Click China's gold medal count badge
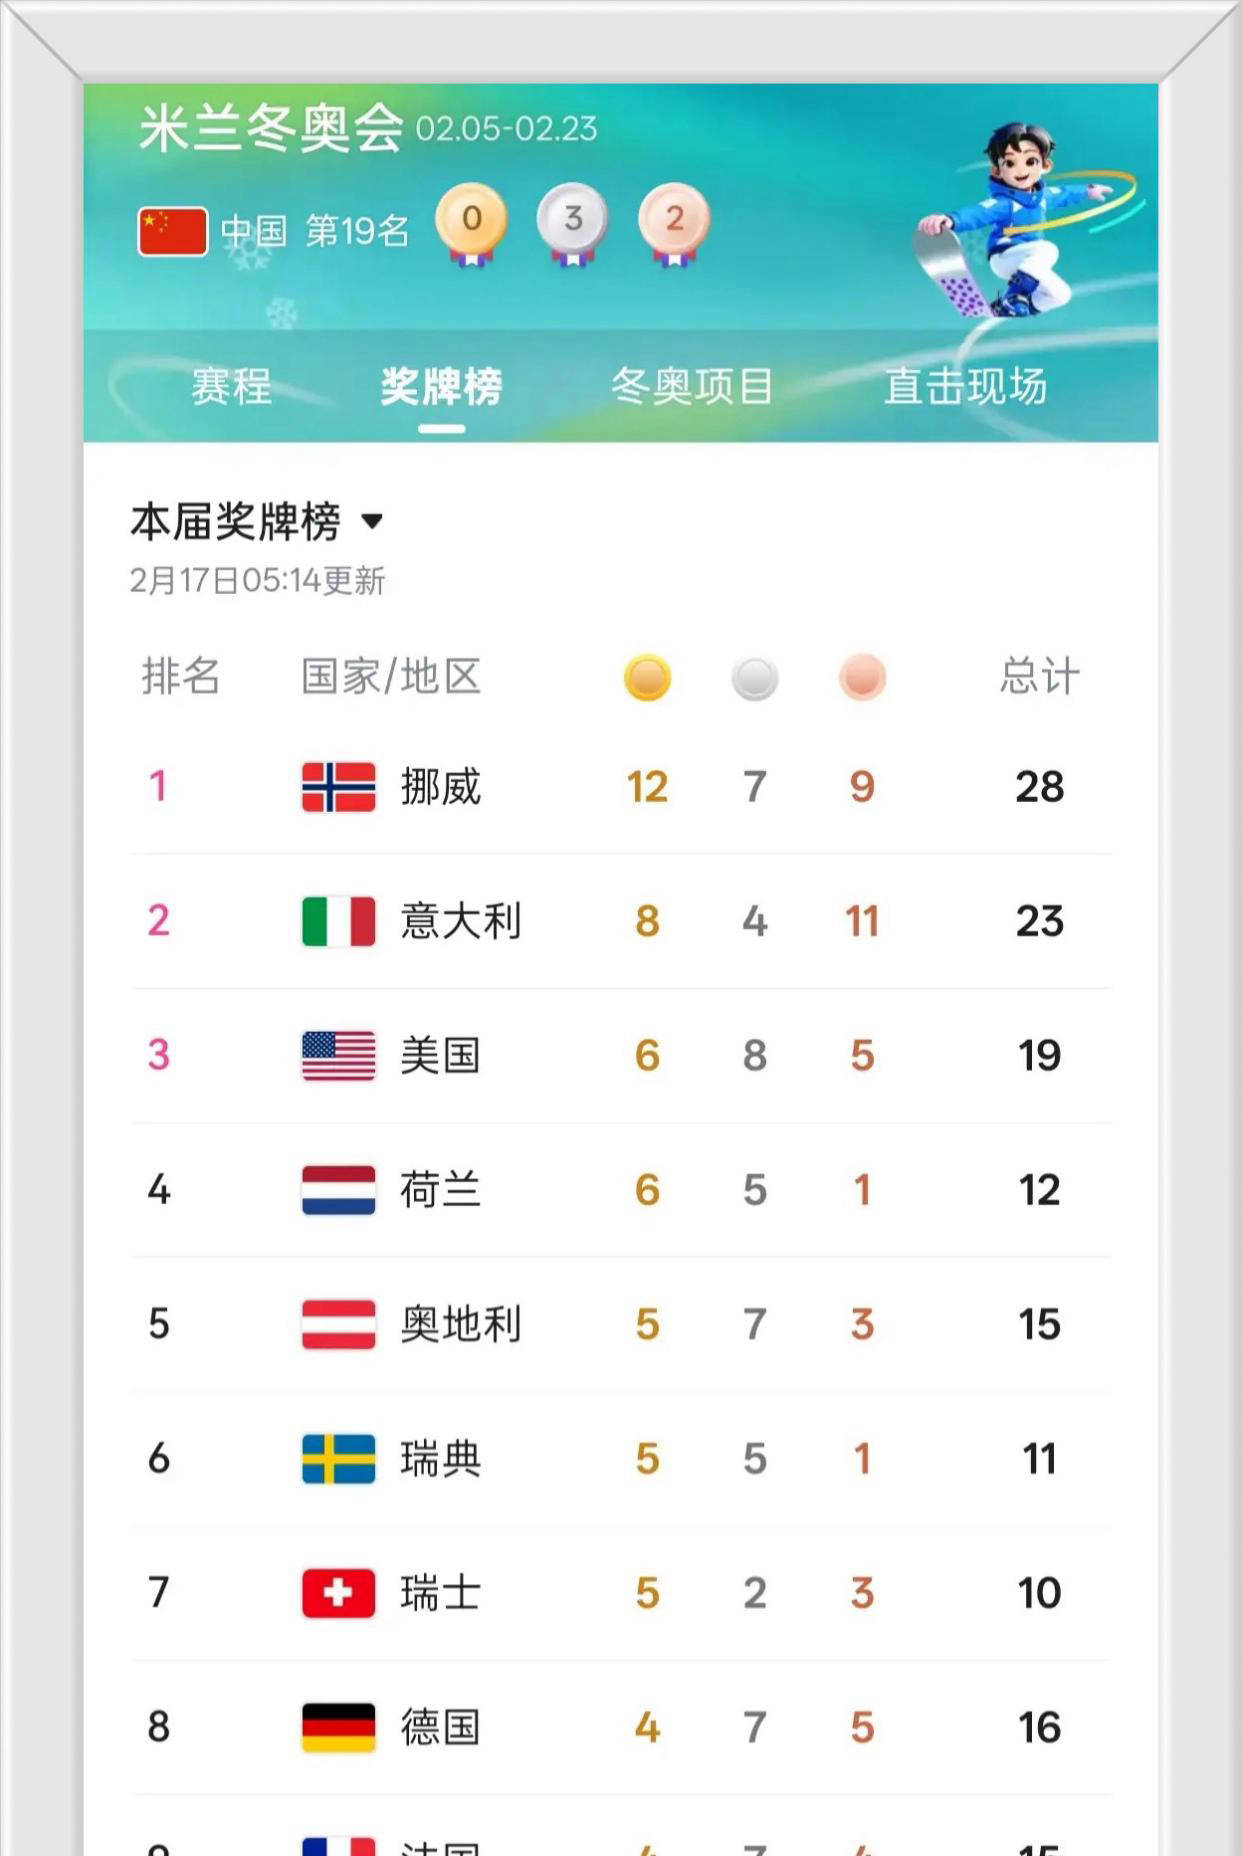 (x=471, y=222)
